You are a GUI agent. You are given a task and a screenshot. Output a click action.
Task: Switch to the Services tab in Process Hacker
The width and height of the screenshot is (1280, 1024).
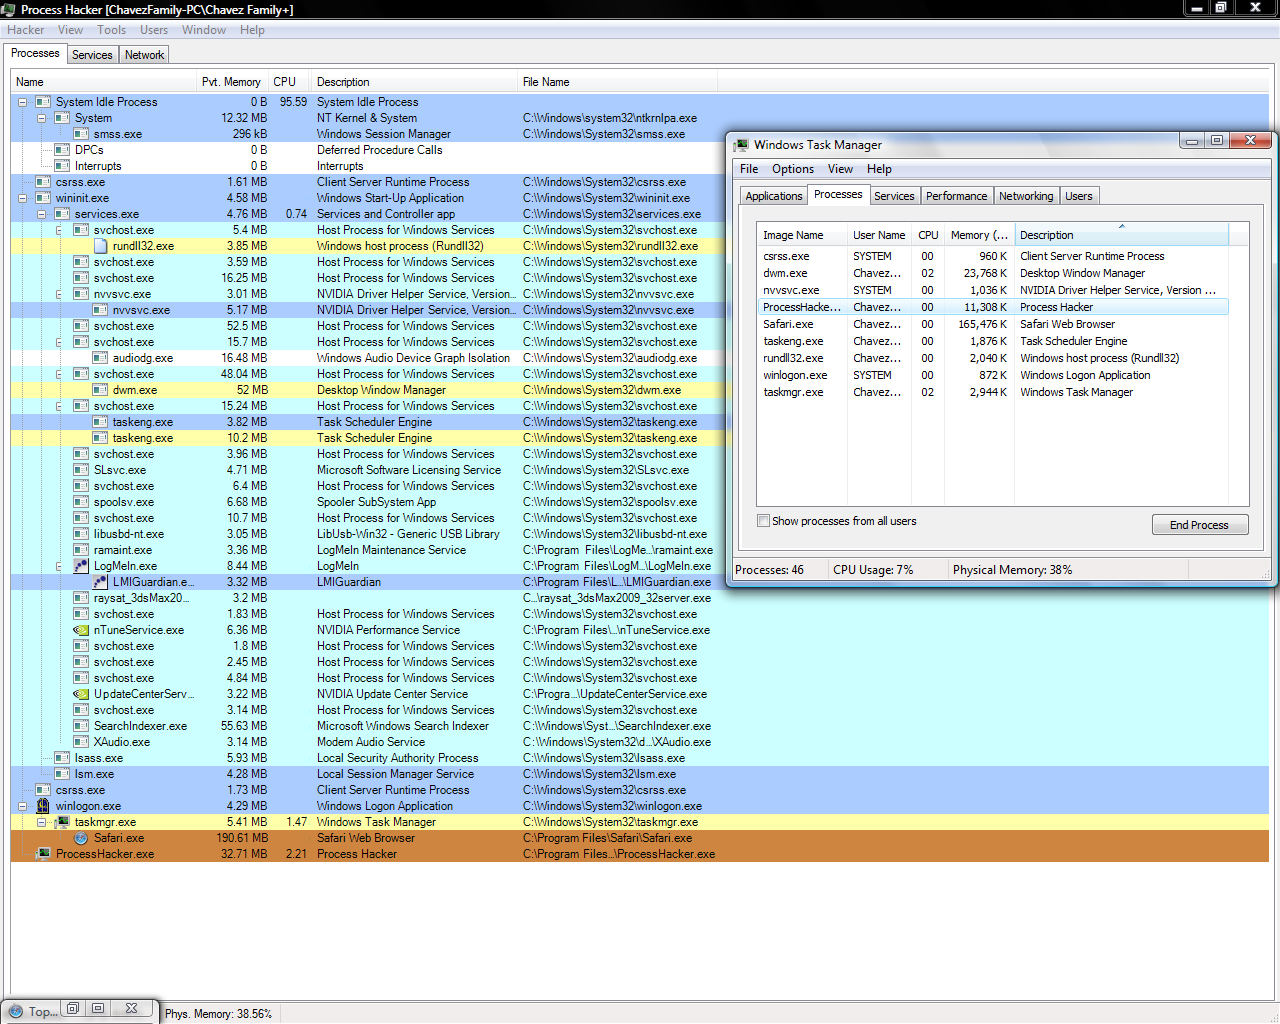tap(92, 55)
